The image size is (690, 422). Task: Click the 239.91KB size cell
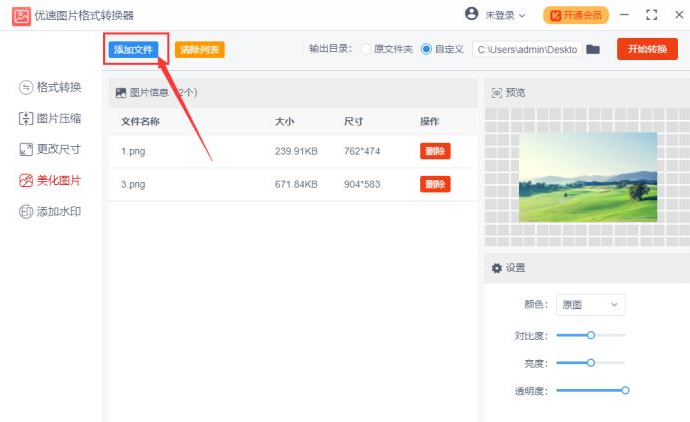[296, 151]
